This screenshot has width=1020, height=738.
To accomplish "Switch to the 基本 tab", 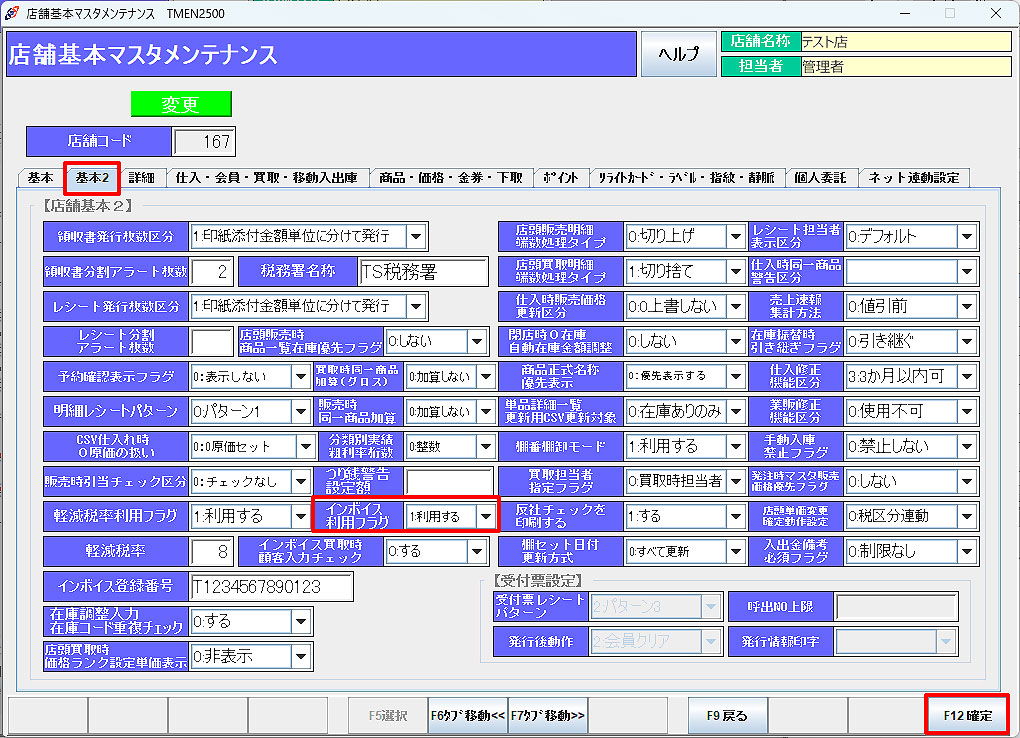I will click(40, 178).
